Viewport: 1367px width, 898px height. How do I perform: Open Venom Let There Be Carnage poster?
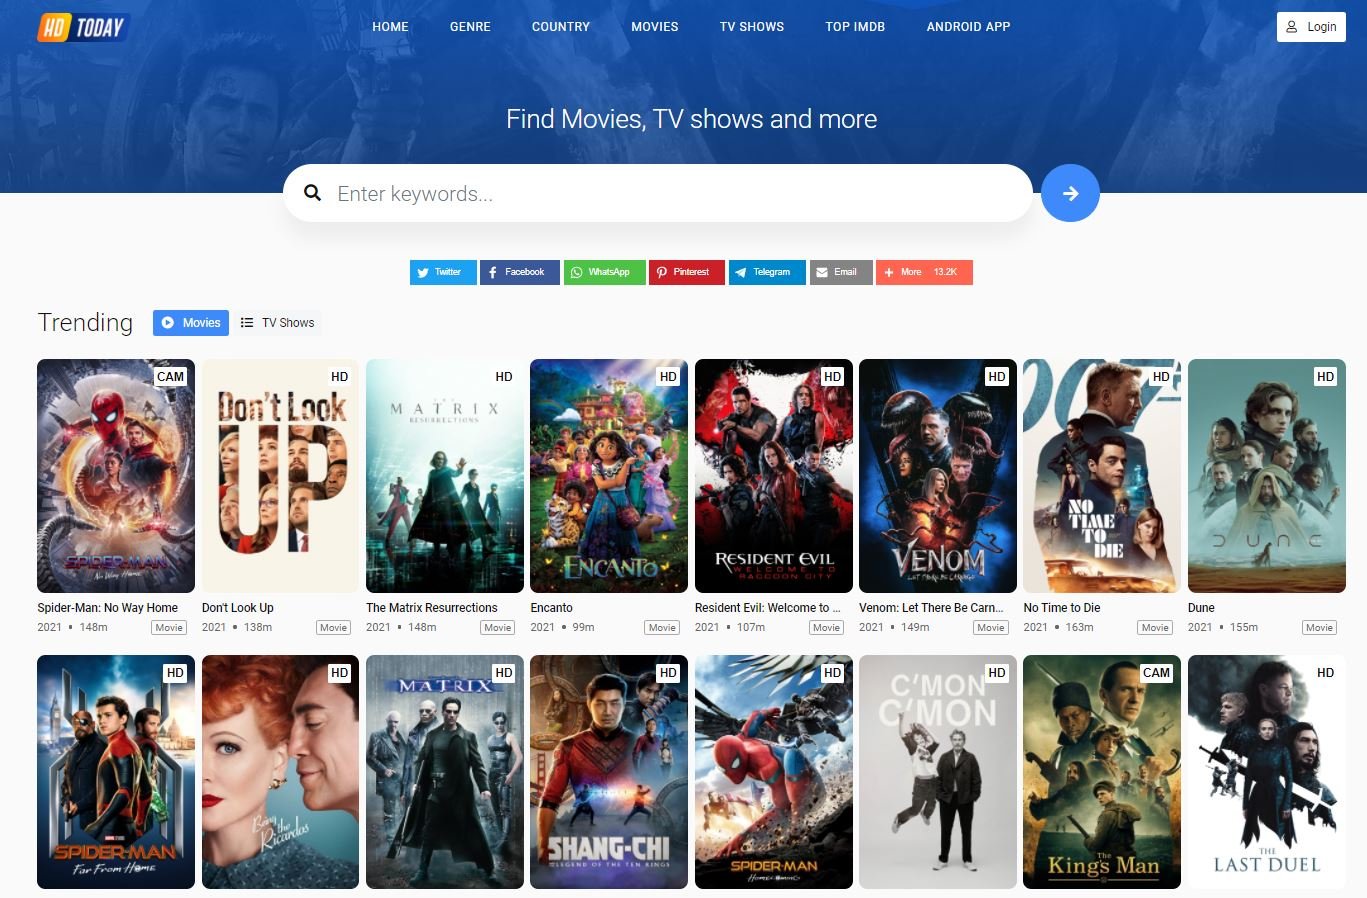click(x=938, y=476)
